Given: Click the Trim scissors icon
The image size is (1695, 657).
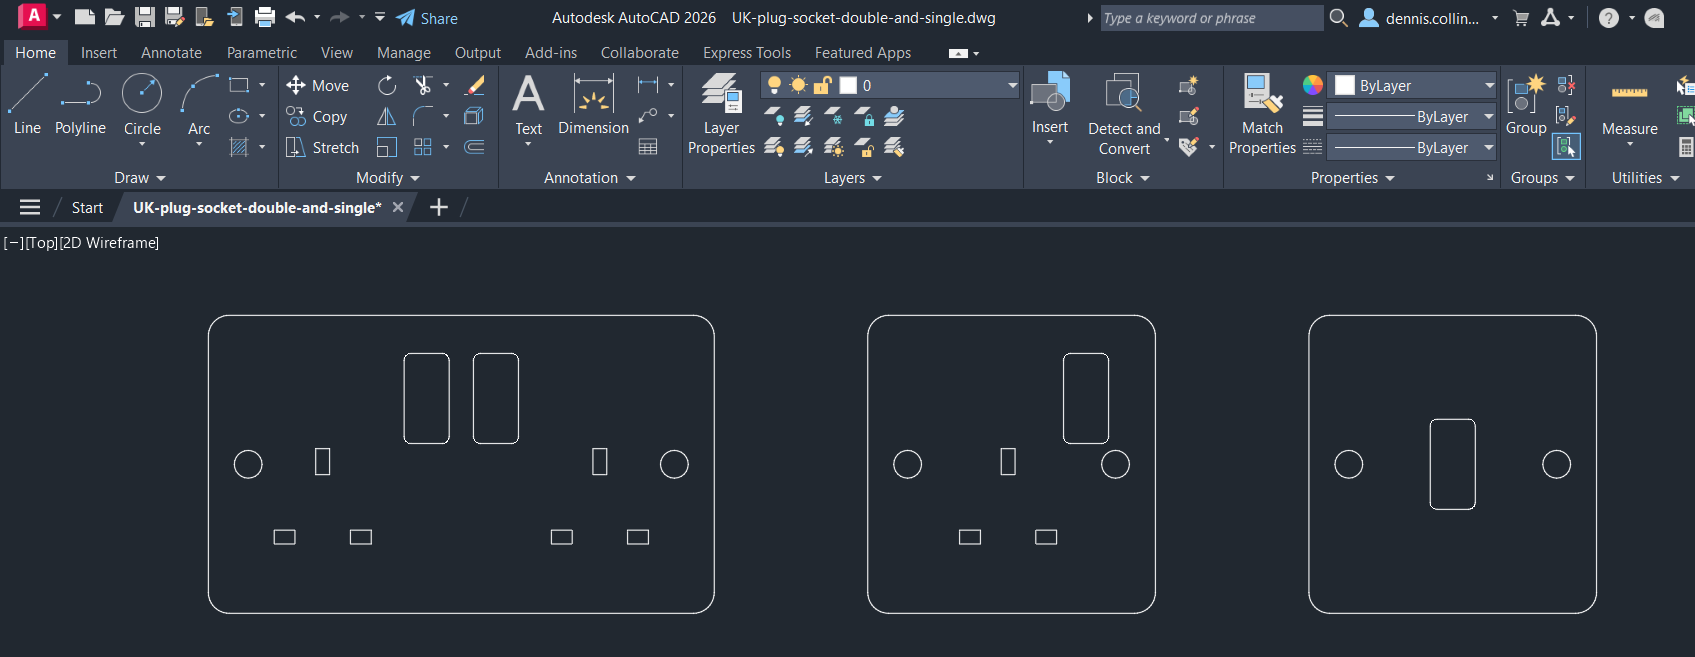Looking at the screenshot, I should coord(423,85).
